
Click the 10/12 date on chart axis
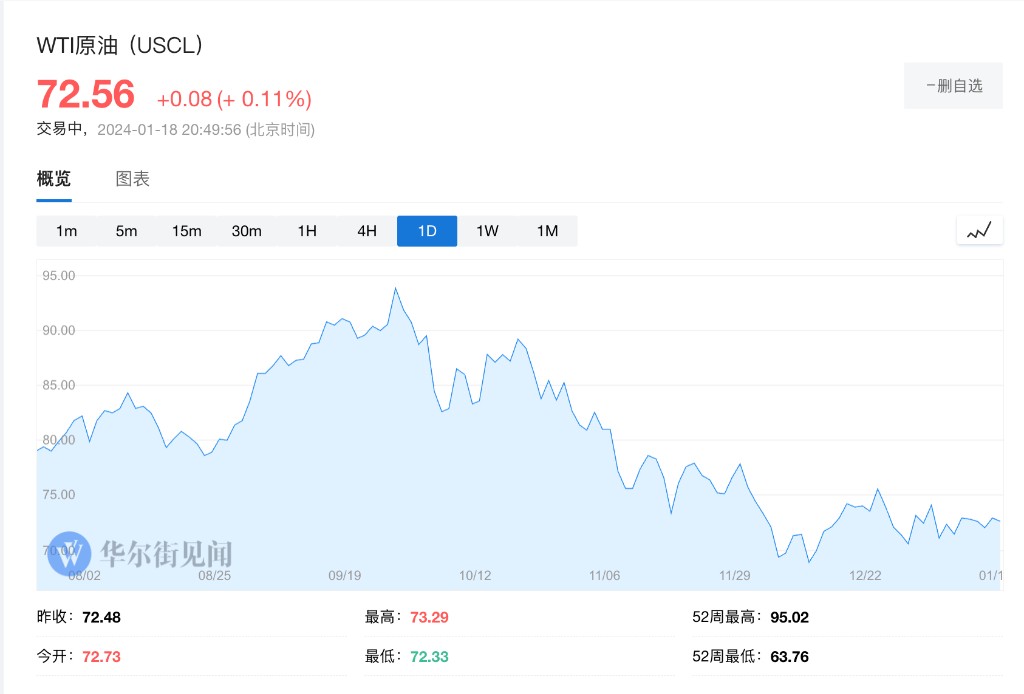point(475,575)
